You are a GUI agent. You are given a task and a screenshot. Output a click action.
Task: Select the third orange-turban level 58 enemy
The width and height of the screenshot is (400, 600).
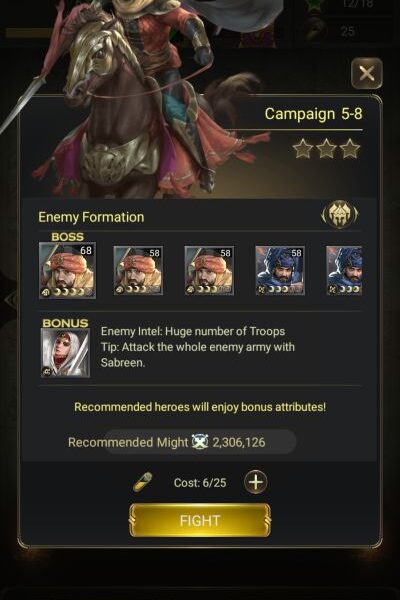[209, 270]
